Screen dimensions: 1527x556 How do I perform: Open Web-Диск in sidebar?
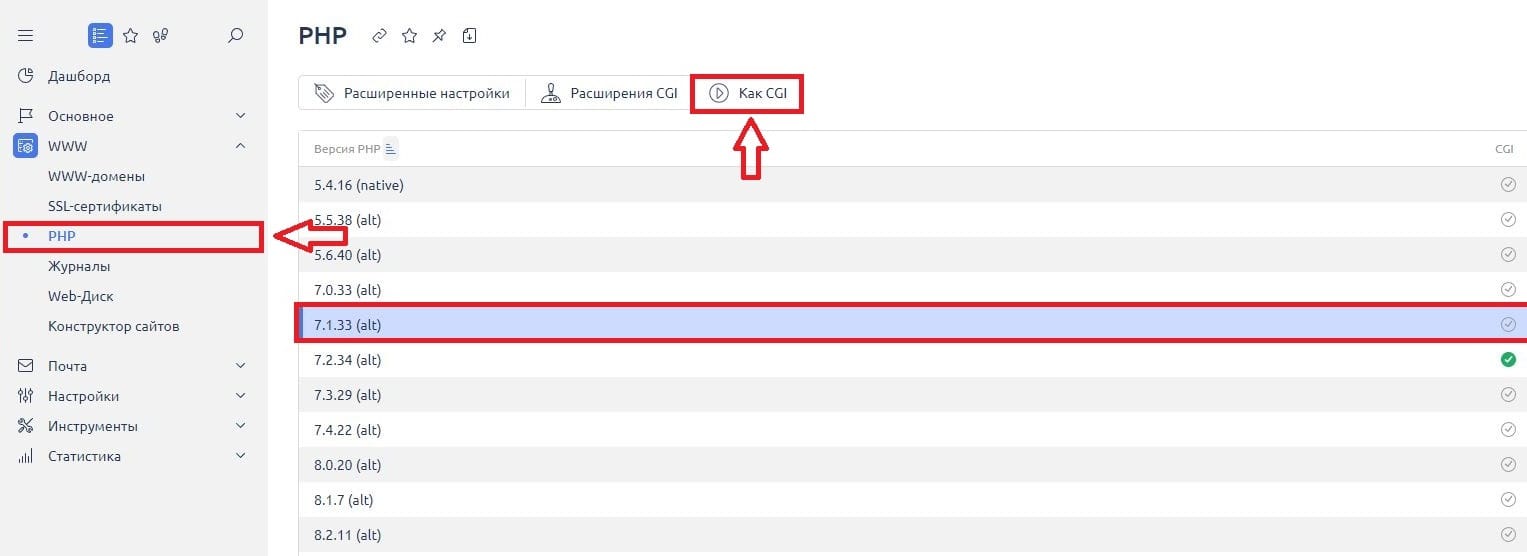[81, 296]
